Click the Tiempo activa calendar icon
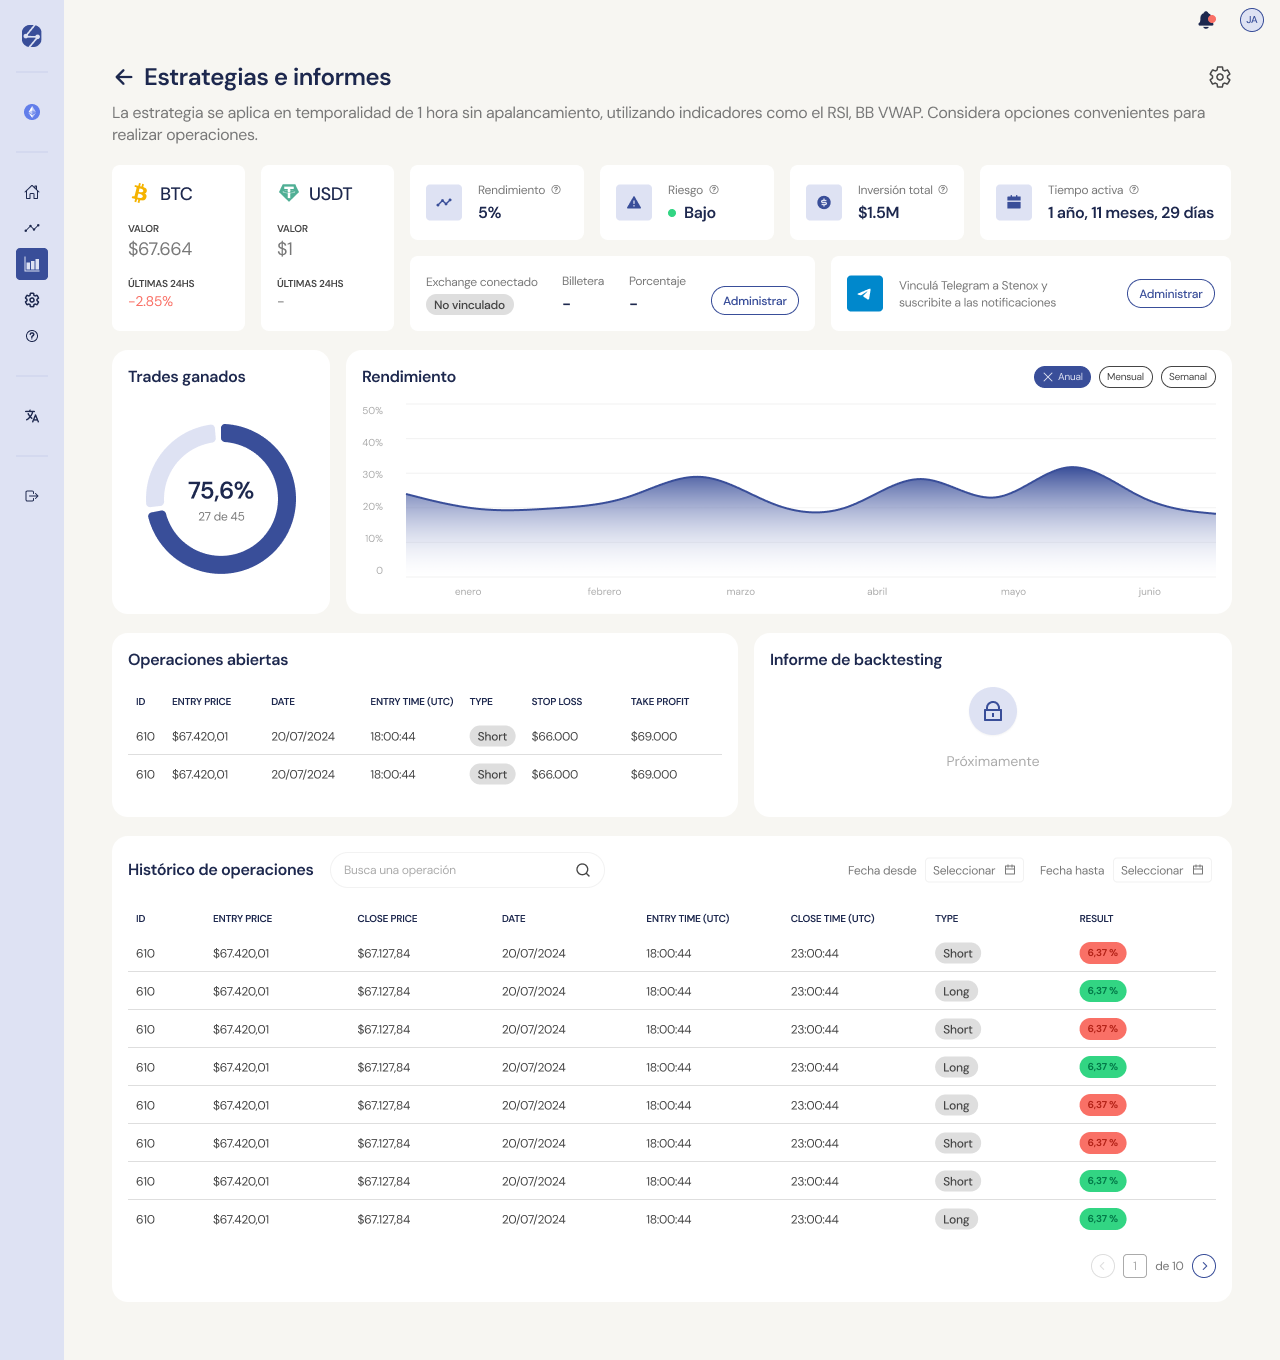1280x1360 pixels. pos(1014,202)
